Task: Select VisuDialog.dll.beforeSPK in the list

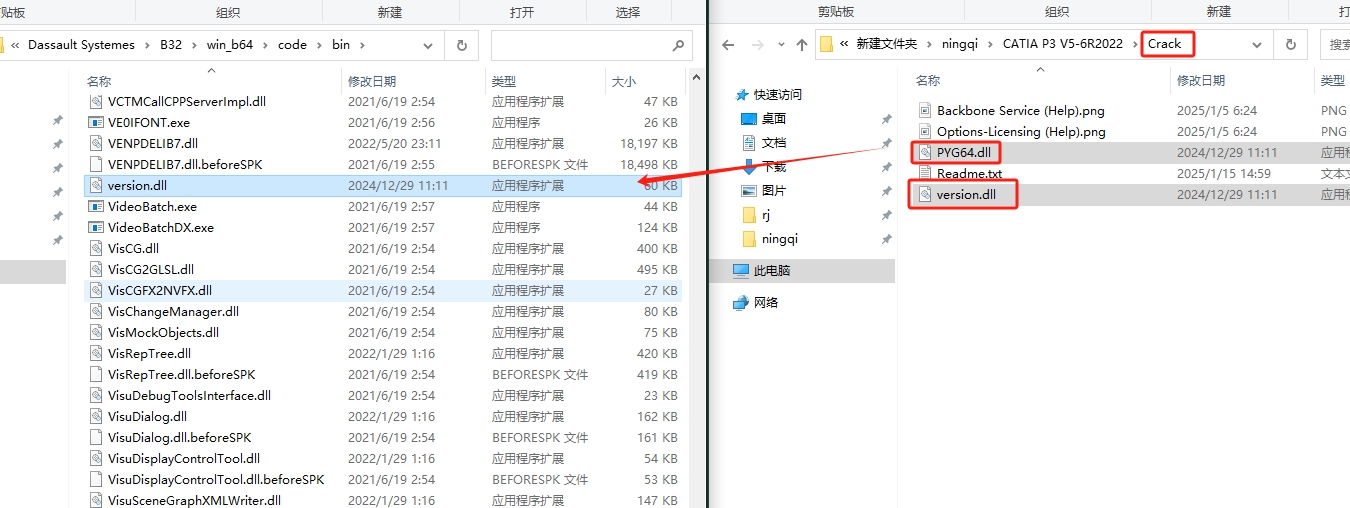Action: point(179,437)
